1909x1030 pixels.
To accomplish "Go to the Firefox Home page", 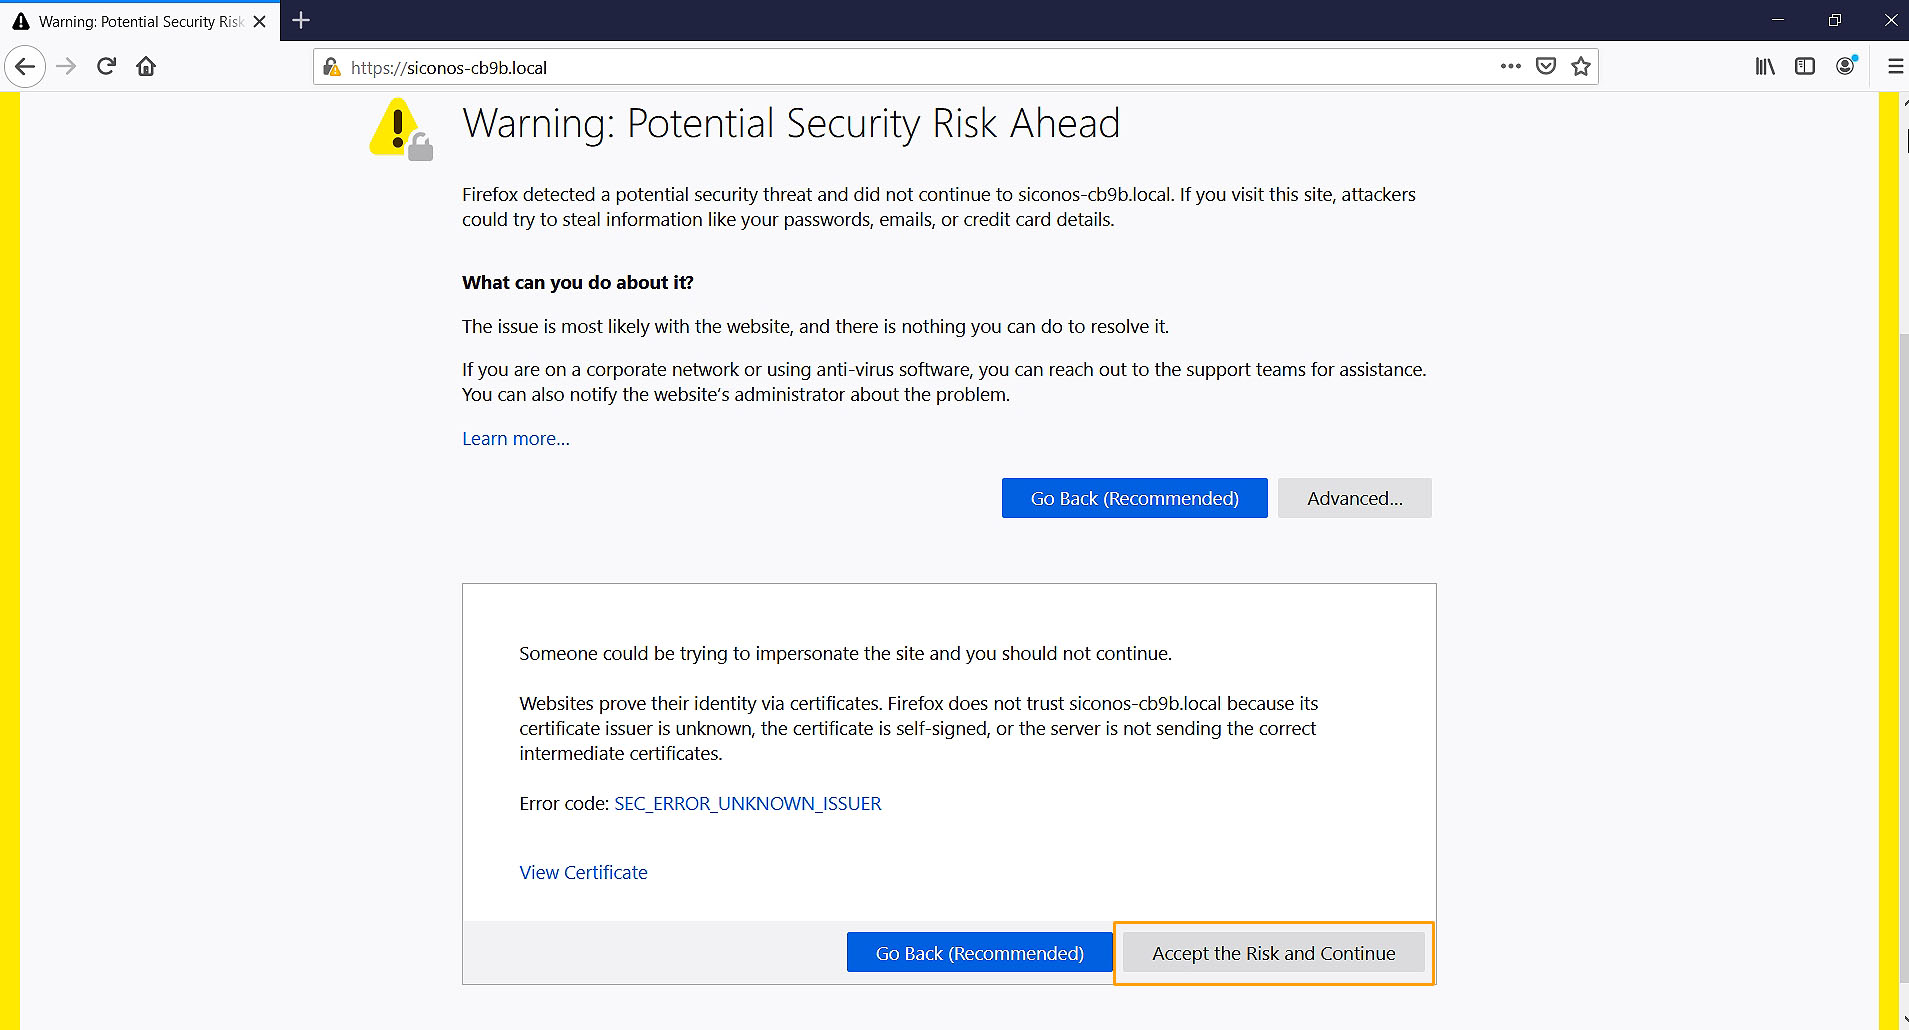I will pyautogui.click(x=146, y=67).
